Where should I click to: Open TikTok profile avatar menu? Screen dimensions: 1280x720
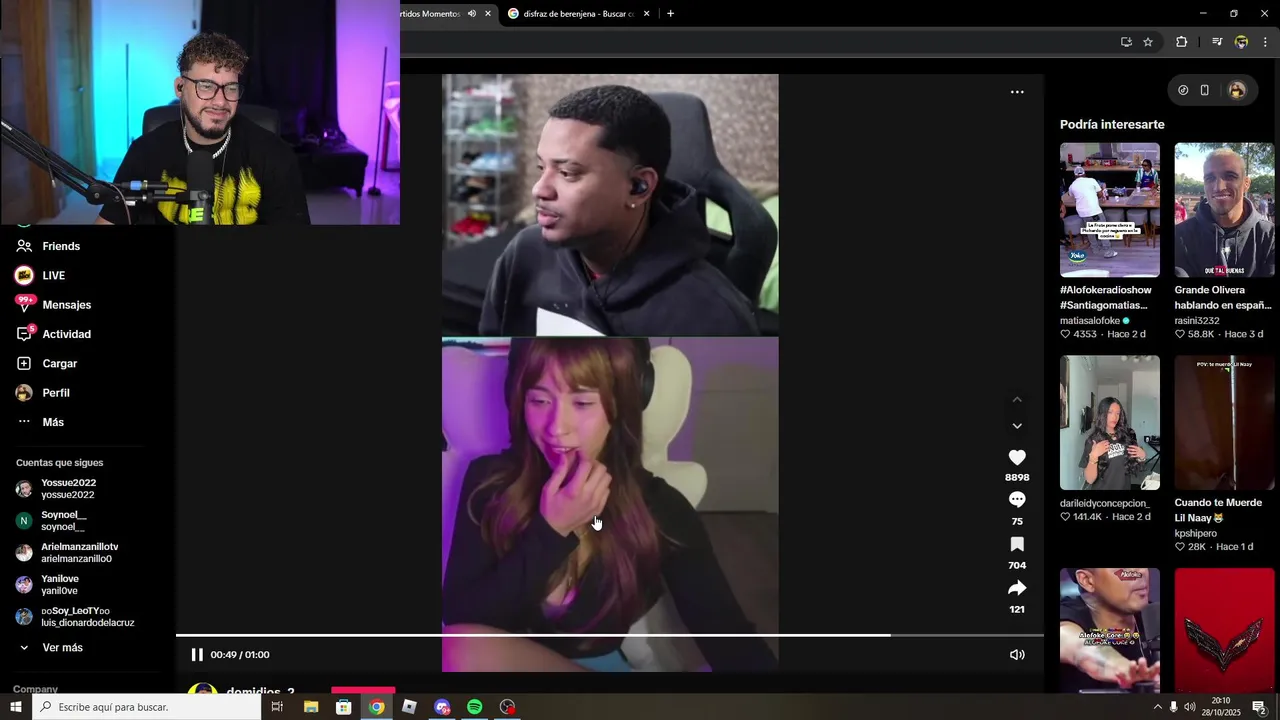click(1237, 90)
